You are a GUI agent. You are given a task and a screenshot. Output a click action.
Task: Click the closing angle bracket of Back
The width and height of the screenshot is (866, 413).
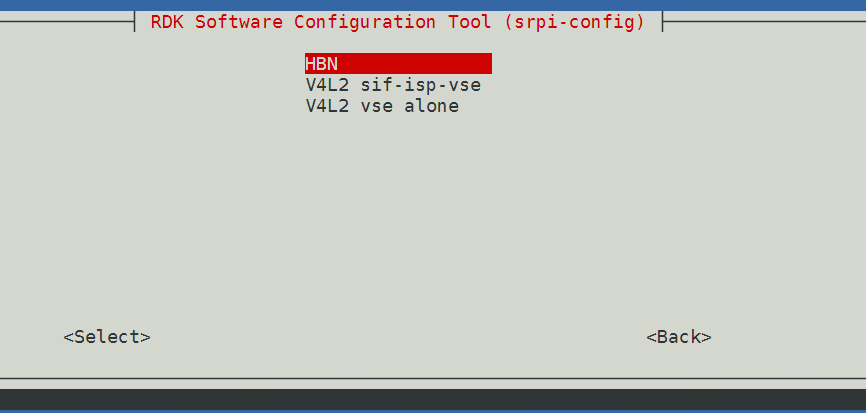click(x=706, y=337)
